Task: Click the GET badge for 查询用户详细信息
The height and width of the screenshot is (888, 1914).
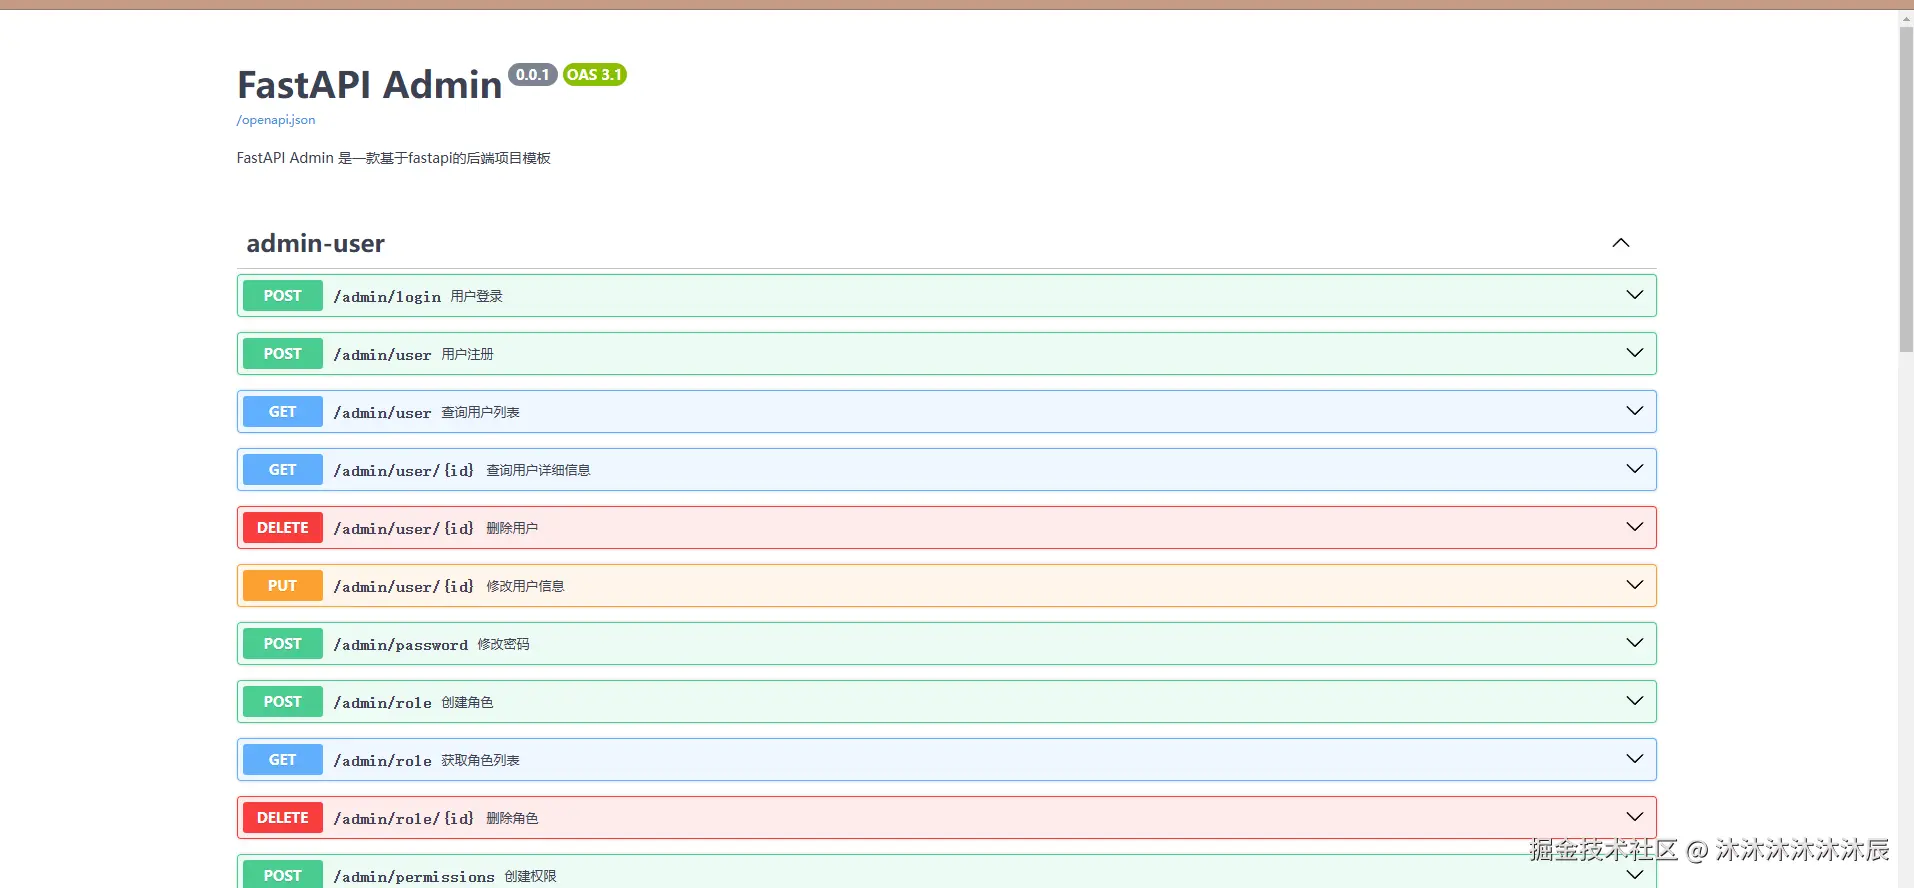Action: (283, 470)
